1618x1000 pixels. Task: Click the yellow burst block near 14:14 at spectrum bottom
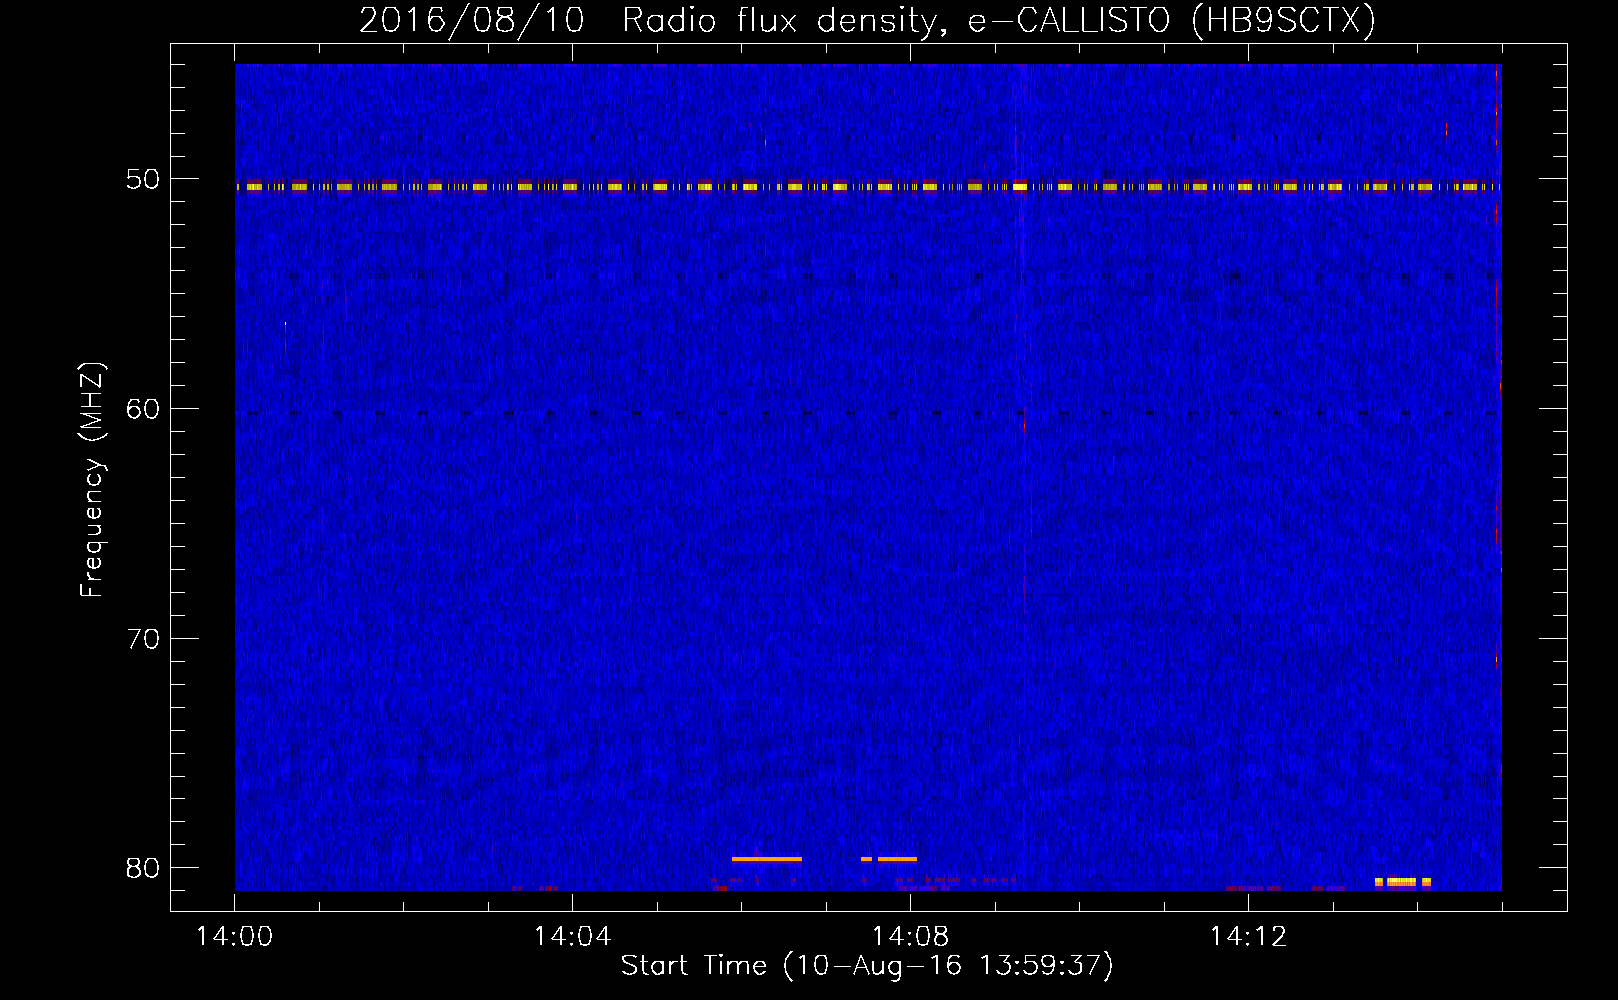coord(1402,882)
